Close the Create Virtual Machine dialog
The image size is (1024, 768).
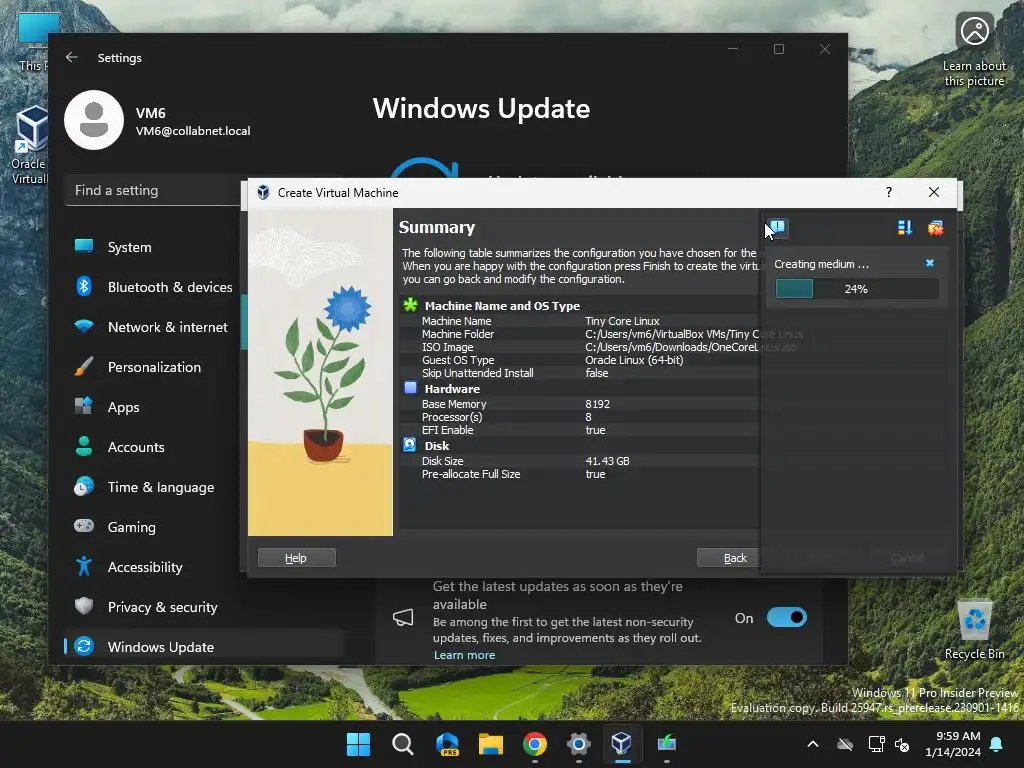click(934, 192)
